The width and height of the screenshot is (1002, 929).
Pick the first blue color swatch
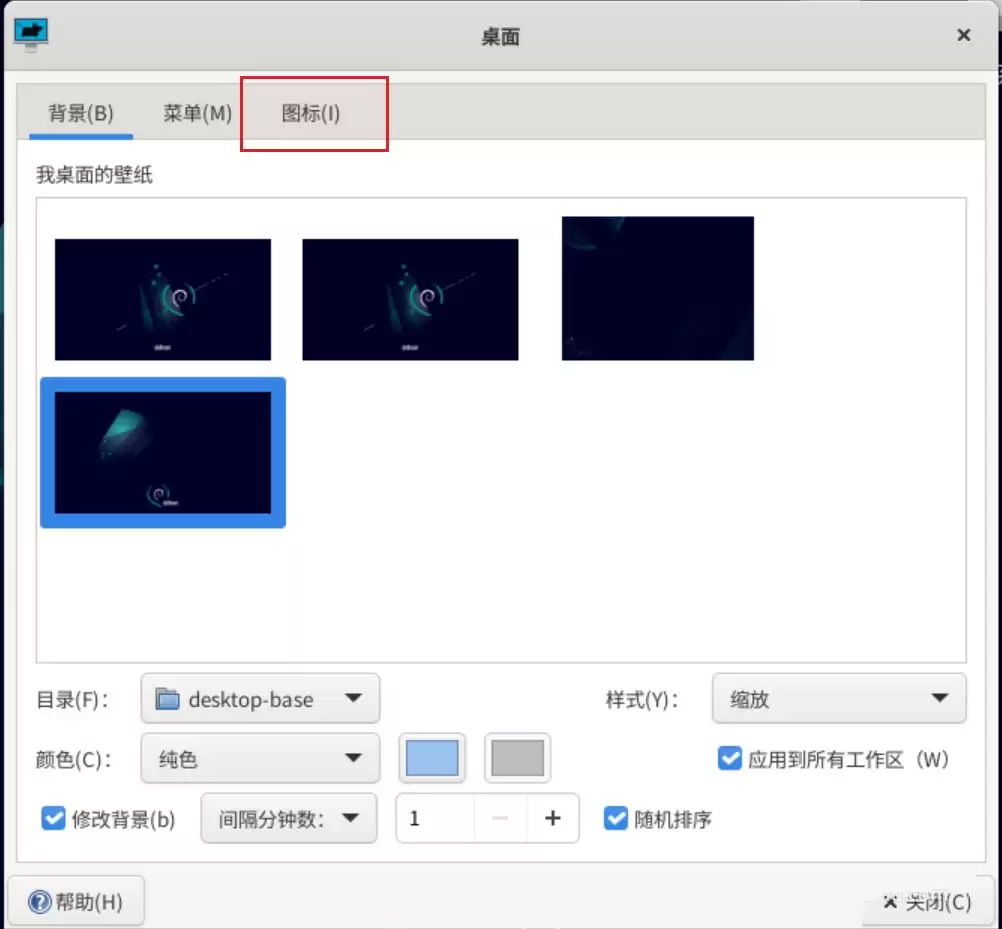click(x=432, y=758)
